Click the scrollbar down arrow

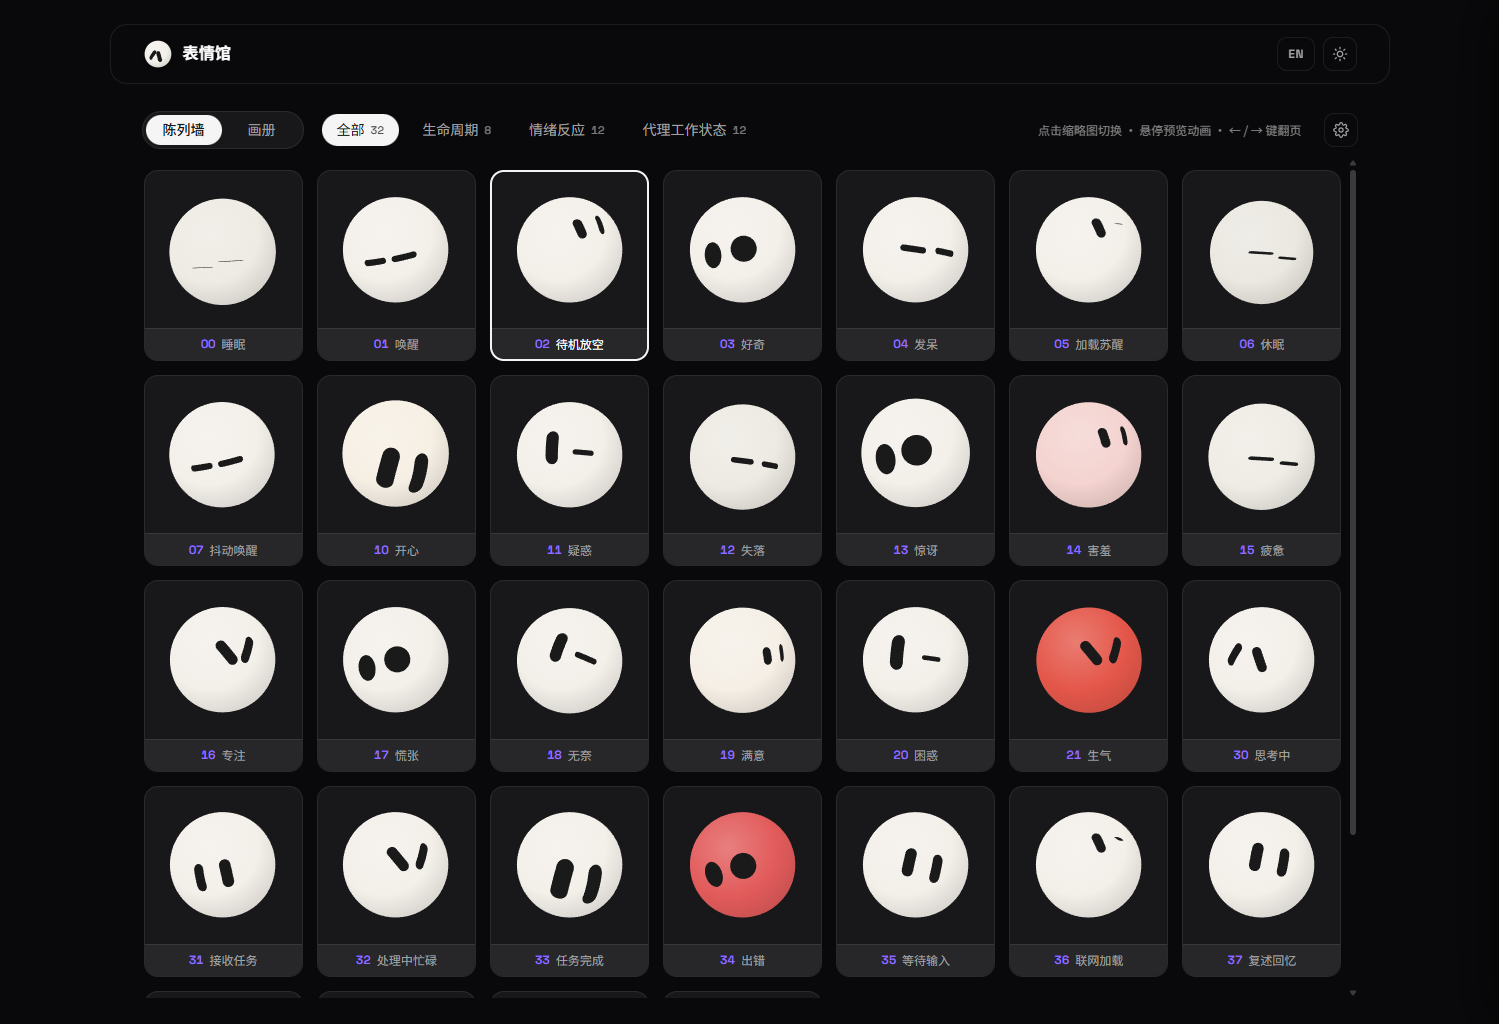click(1353, 993)
